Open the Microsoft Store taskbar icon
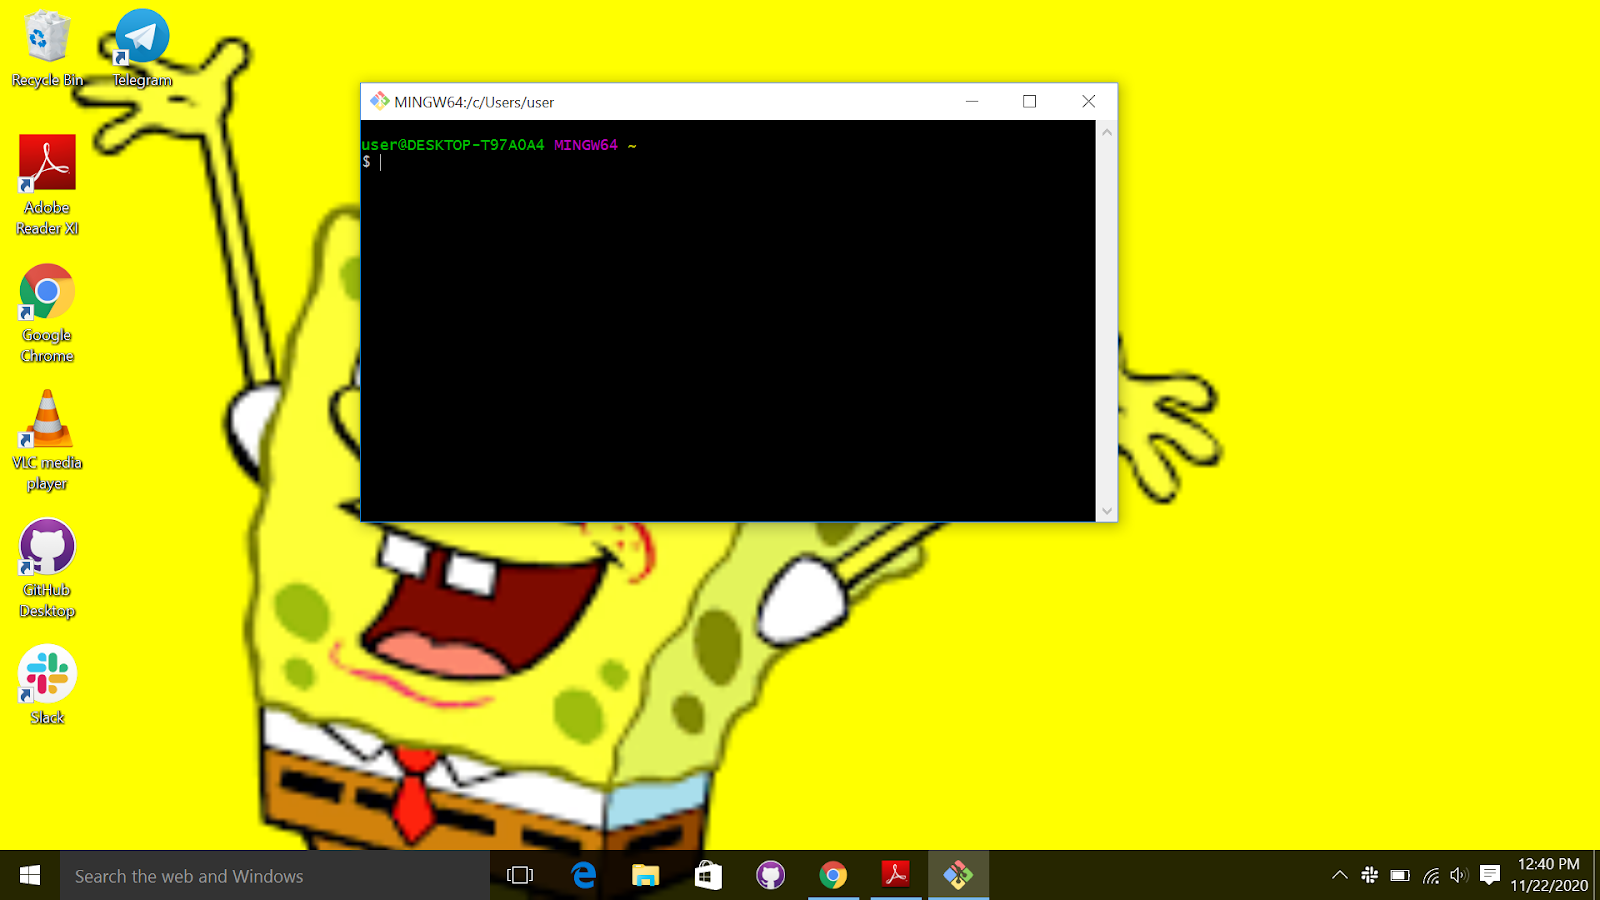The height and width of the screenshot is (900, 1600). pos(708,876)
